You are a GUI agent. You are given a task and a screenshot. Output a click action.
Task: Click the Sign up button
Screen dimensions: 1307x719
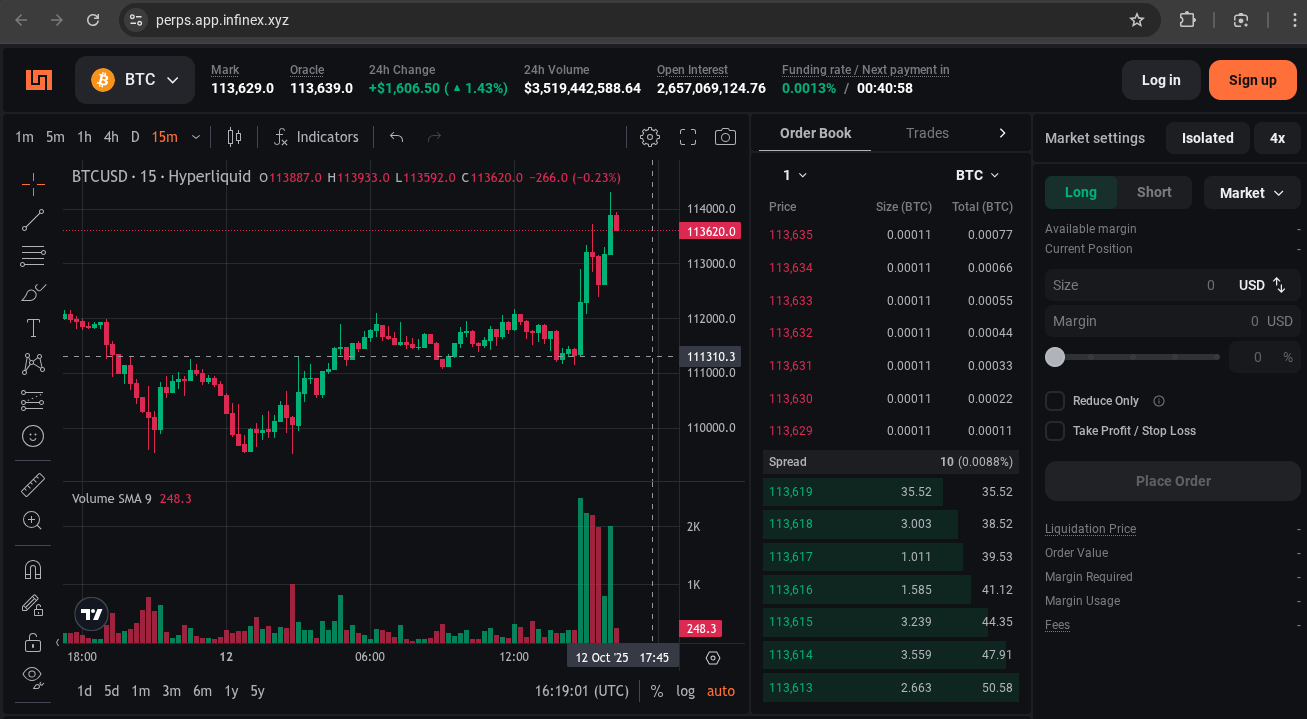pos(1252,80)
